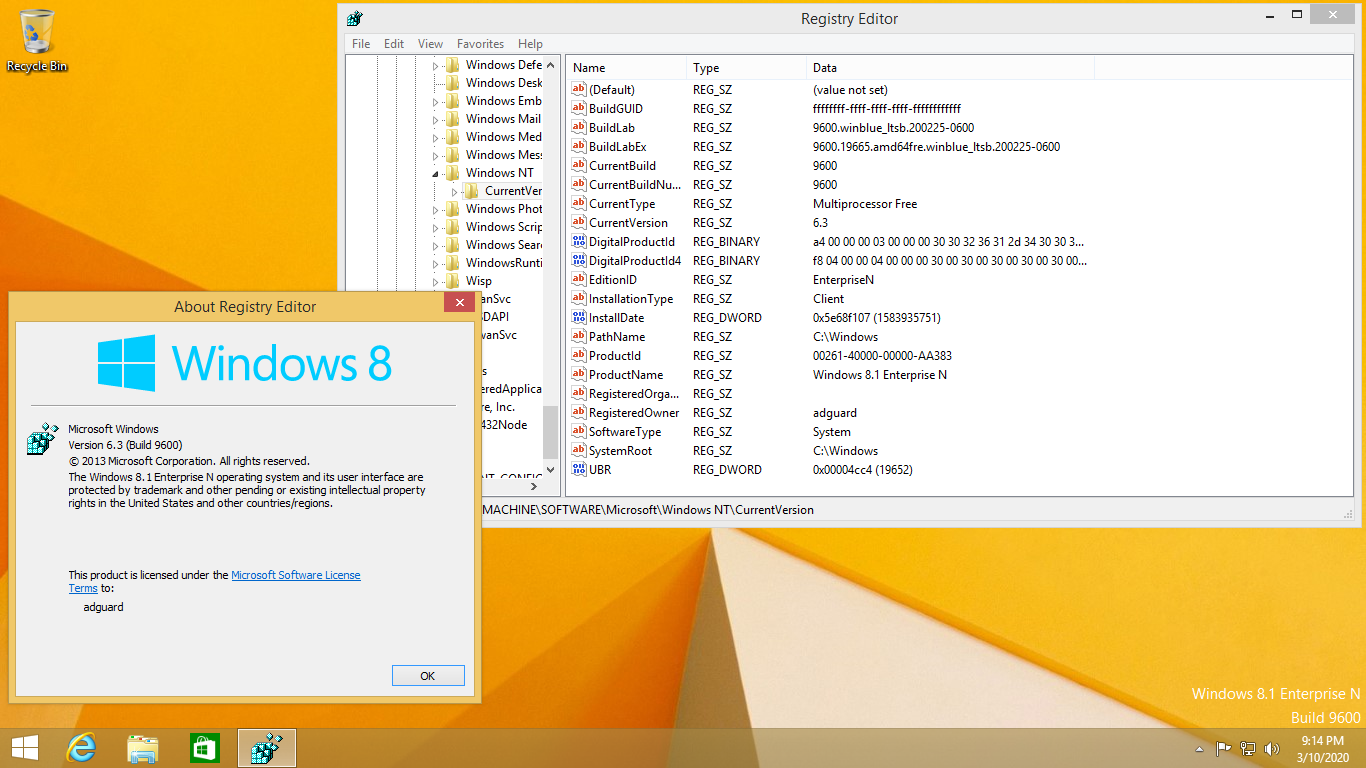Select the Windows Script tree item
This screenshot has width=1366, height=768.
(x=504, y=226)
